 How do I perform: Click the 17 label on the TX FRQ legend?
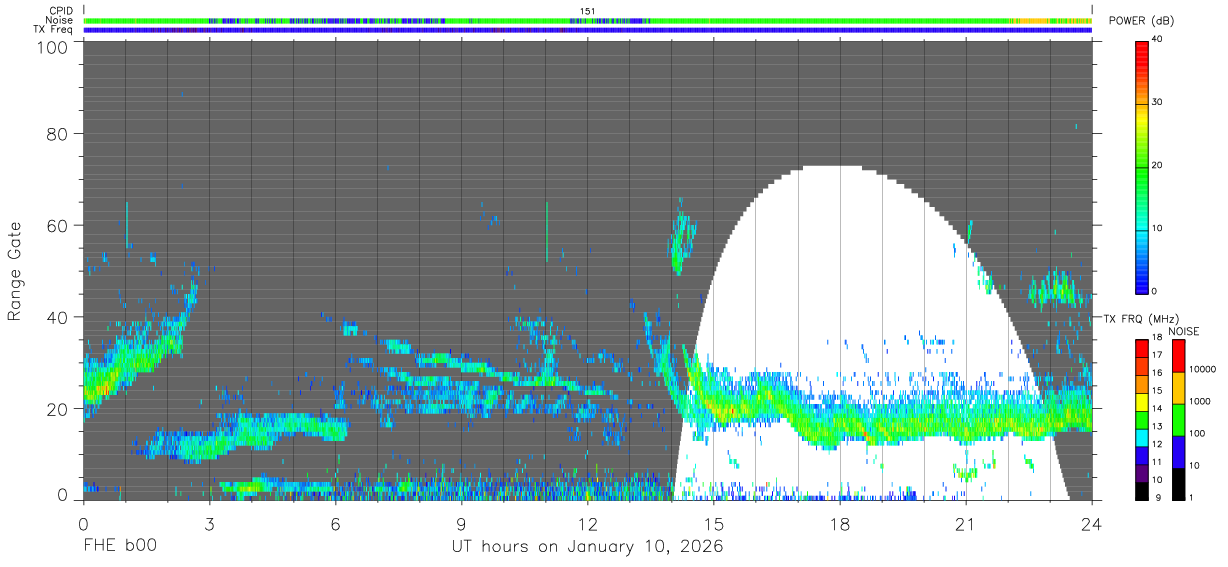click(x=1157, y=354)
